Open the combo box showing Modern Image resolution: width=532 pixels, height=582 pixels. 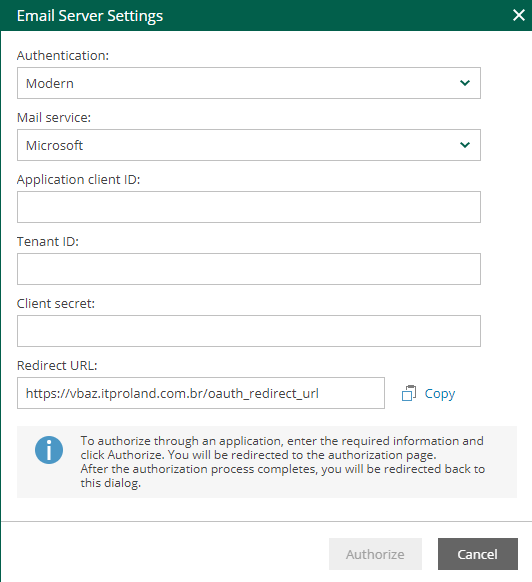[249, 83]
